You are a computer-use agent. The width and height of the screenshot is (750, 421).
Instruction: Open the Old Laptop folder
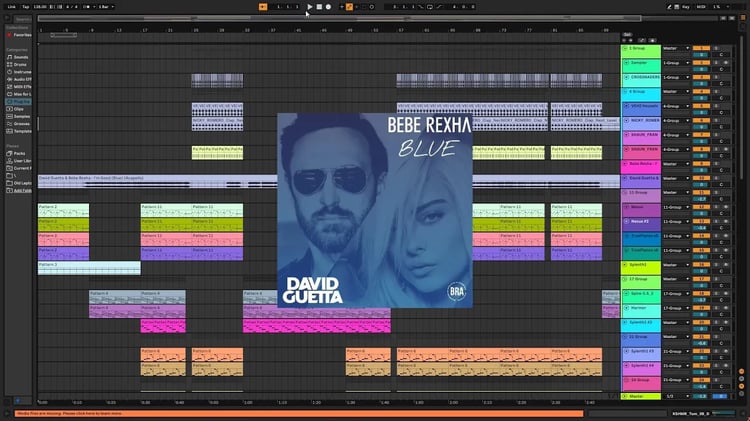pos(18,183)
